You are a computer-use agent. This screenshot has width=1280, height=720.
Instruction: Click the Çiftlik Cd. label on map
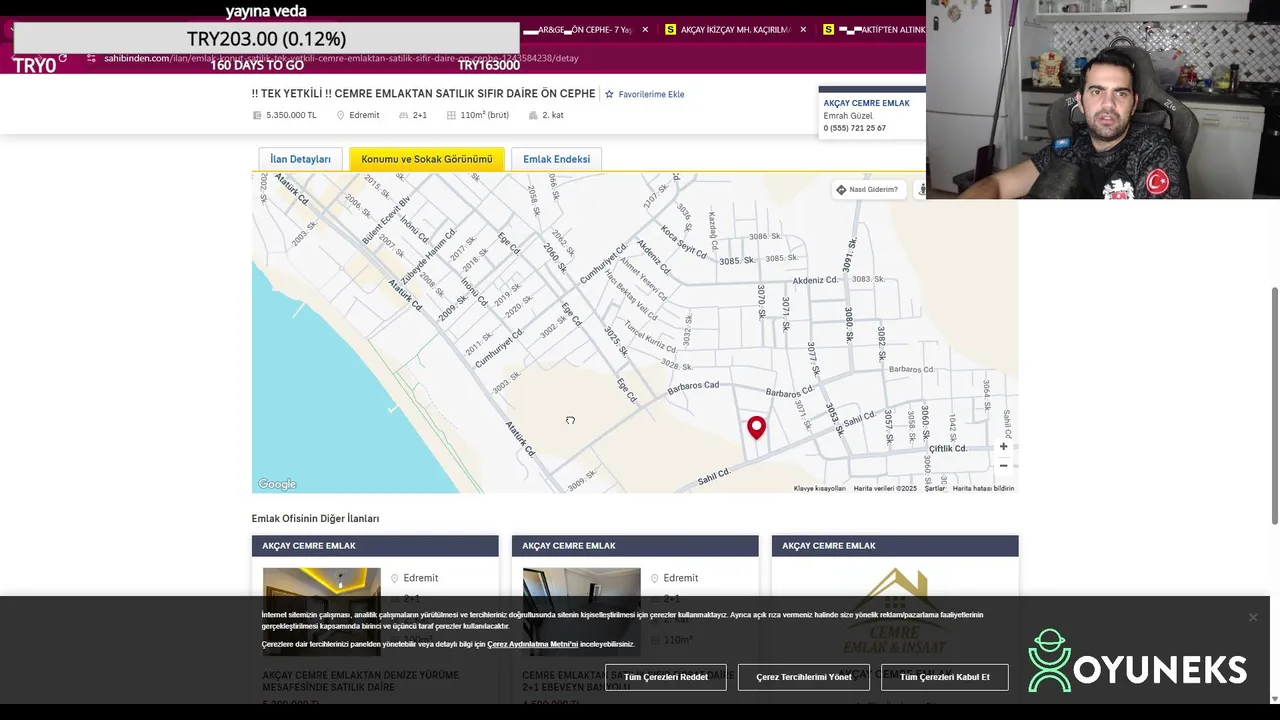coord(948,449)
